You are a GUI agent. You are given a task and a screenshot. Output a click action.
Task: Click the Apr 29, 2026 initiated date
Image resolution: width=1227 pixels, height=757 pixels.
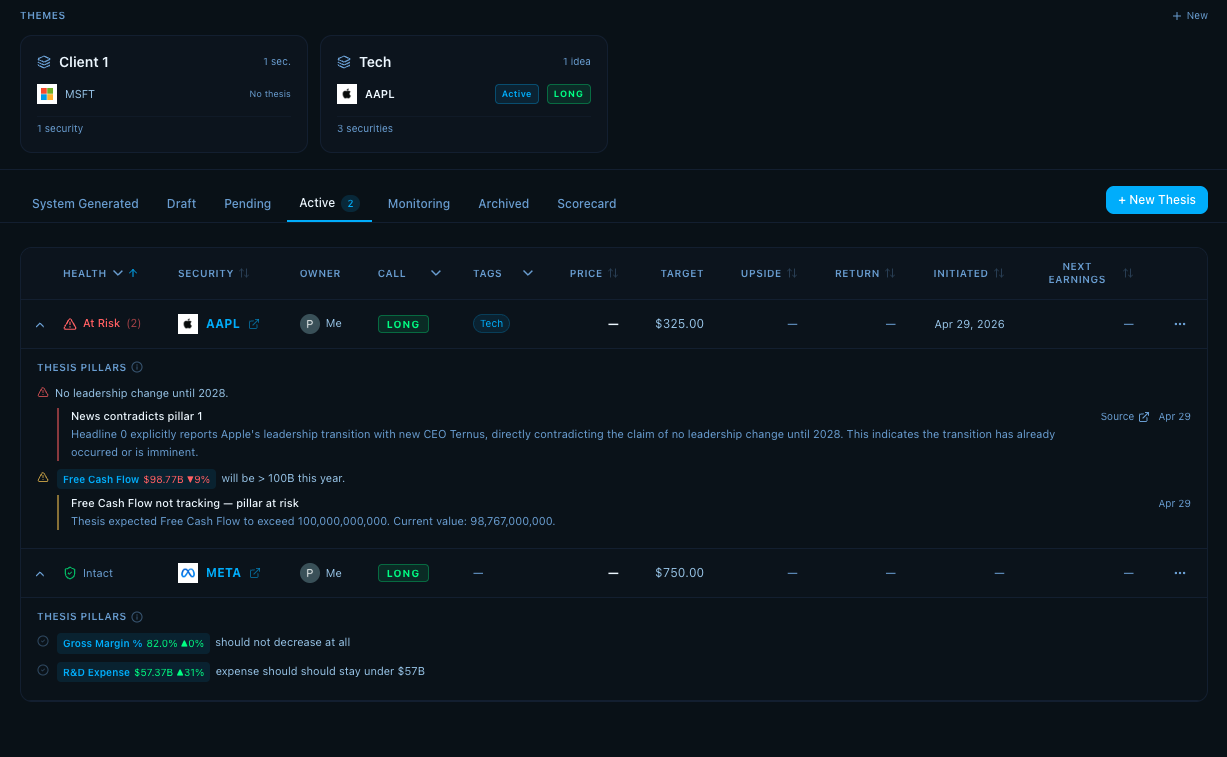969,324
